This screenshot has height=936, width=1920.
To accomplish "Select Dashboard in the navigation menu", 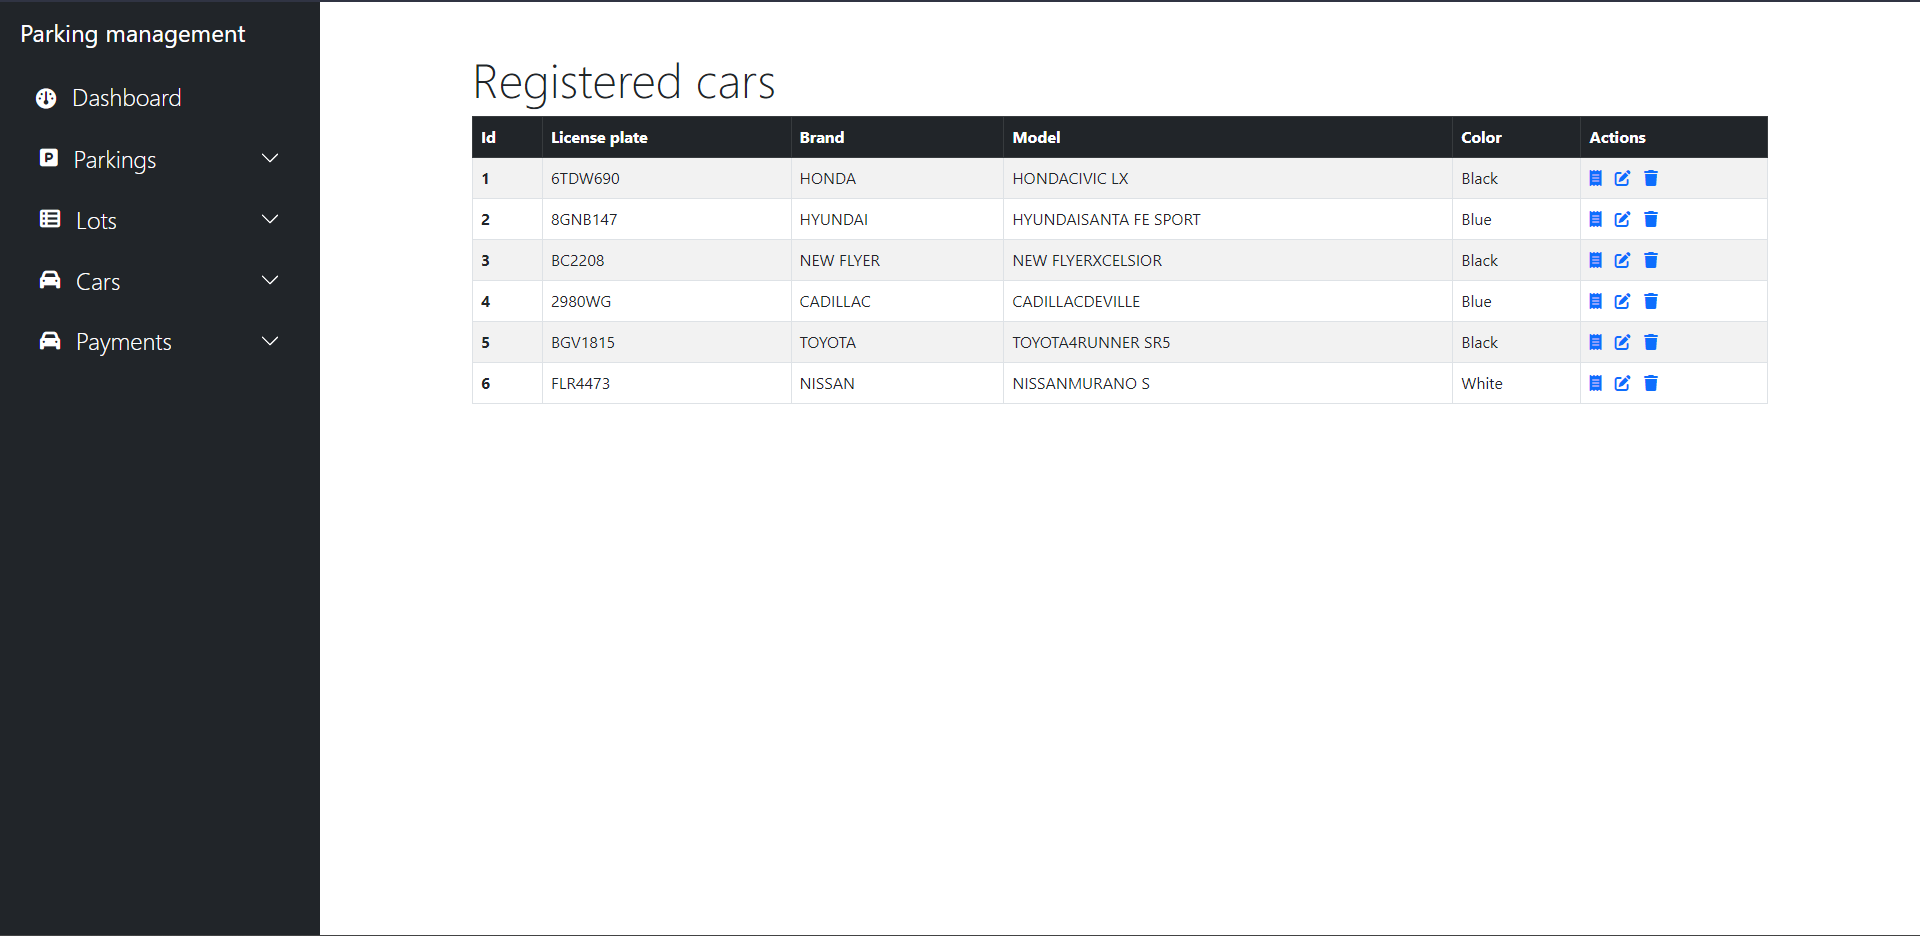I will (127, 97).
